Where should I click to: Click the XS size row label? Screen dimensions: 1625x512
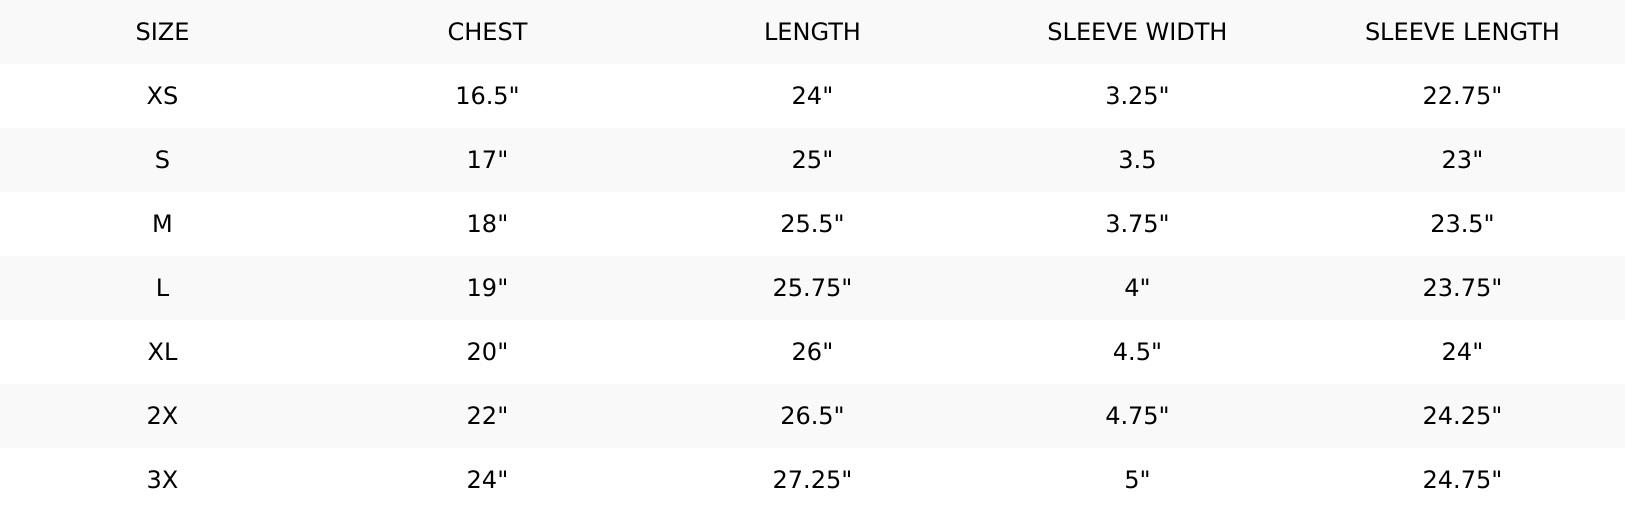pyautogui.click(x=162, y=96)
